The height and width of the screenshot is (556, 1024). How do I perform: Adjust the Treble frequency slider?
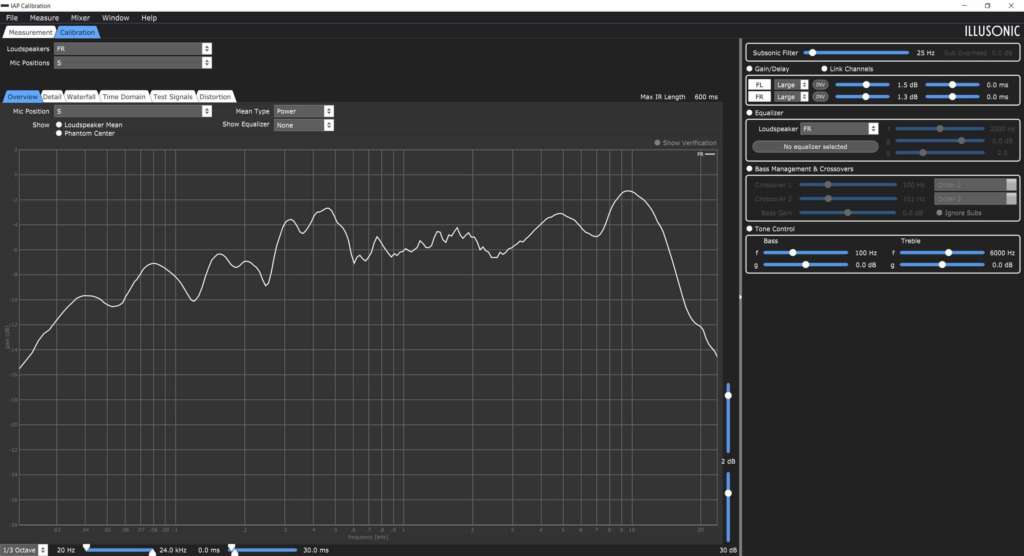coord(942,253)
